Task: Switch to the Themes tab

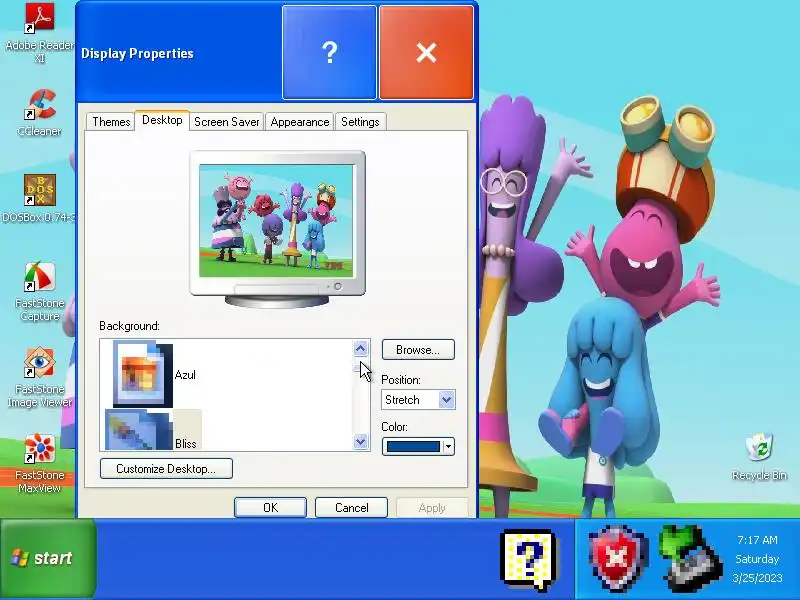Action: tap(111, 122)
